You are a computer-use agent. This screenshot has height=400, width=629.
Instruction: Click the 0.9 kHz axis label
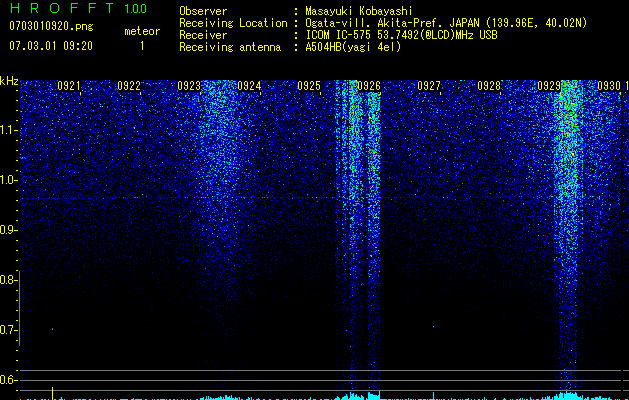(x=8, y=230)
